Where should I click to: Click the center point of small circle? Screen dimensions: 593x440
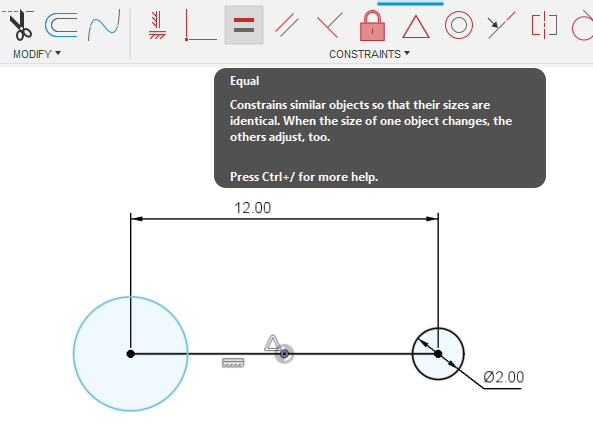[438, 354]
